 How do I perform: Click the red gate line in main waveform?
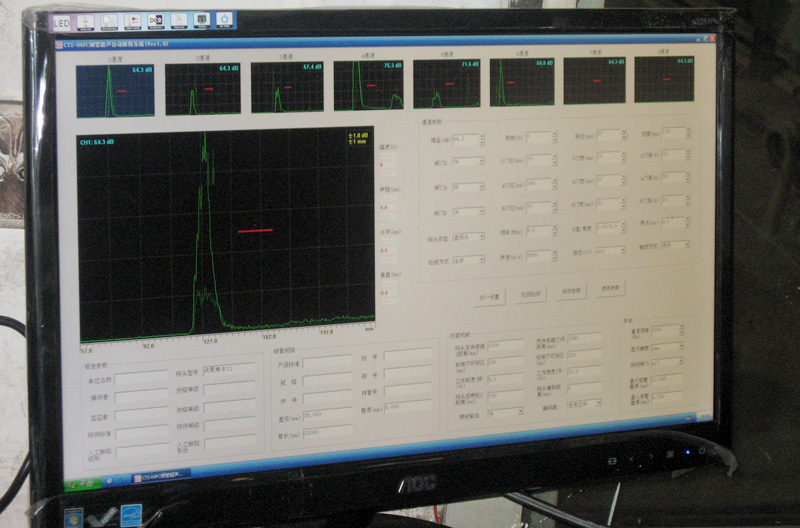[x=255, y=230]
